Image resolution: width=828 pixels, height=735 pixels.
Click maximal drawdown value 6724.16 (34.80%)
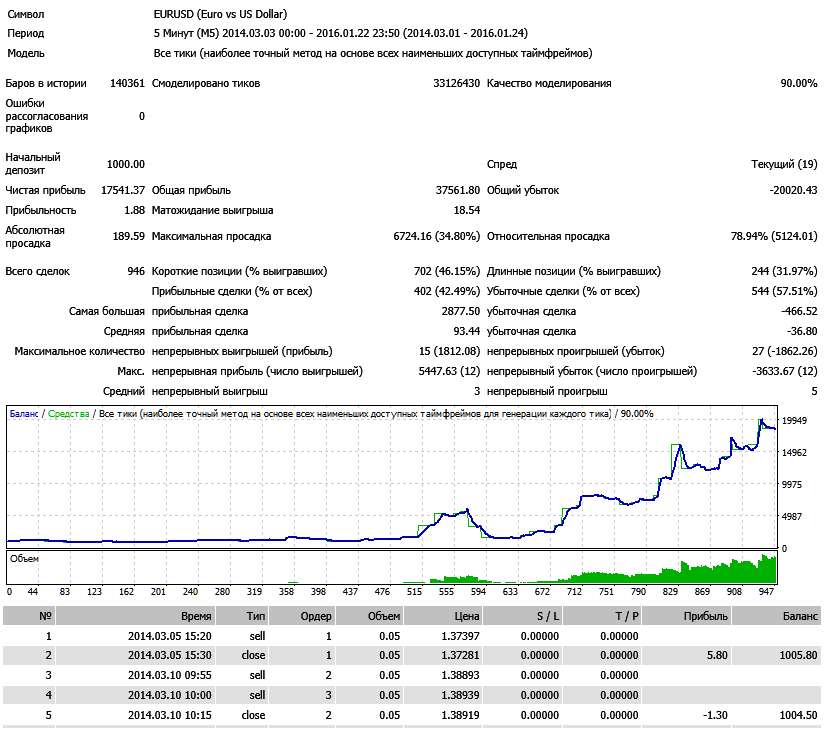coord(437,236)
